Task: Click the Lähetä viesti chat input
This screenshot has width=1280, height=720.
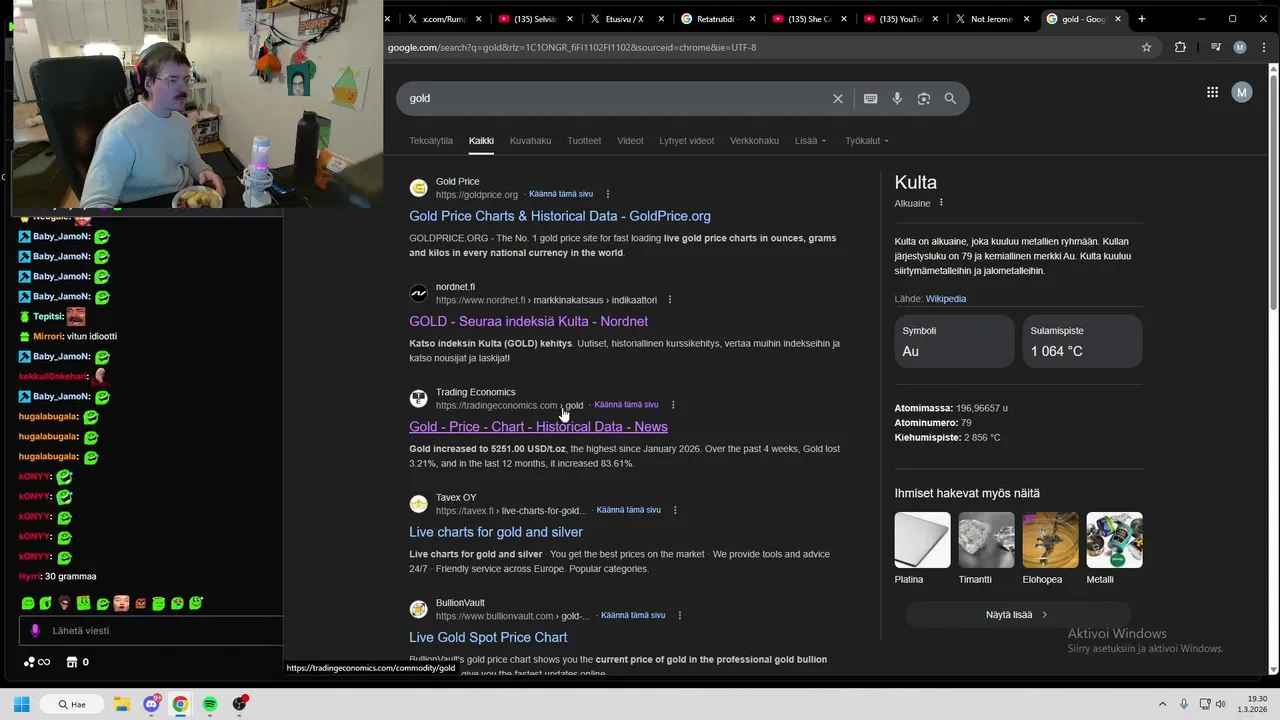Action: (x=150, y=631)
